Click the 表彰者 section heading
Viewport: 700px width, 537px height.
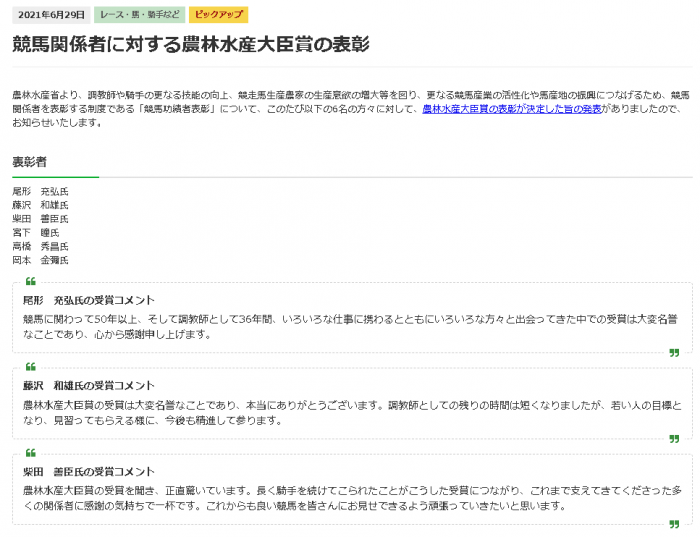29,162
